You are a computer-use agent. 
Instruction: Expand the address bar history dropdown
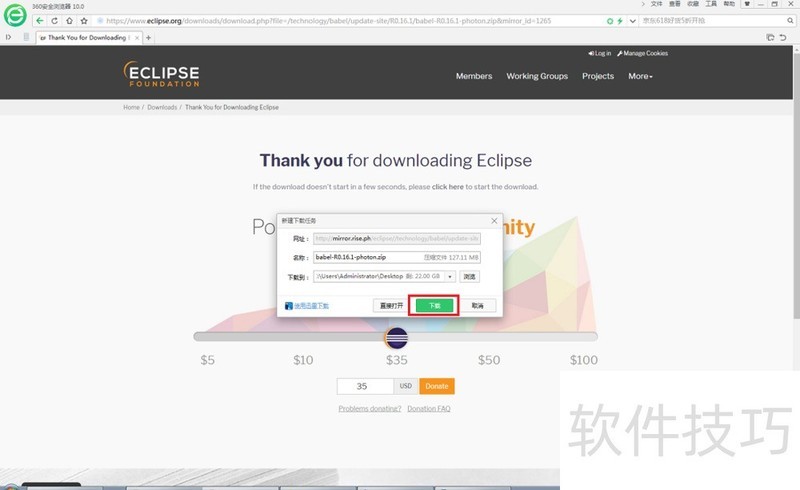click(633, 21)
